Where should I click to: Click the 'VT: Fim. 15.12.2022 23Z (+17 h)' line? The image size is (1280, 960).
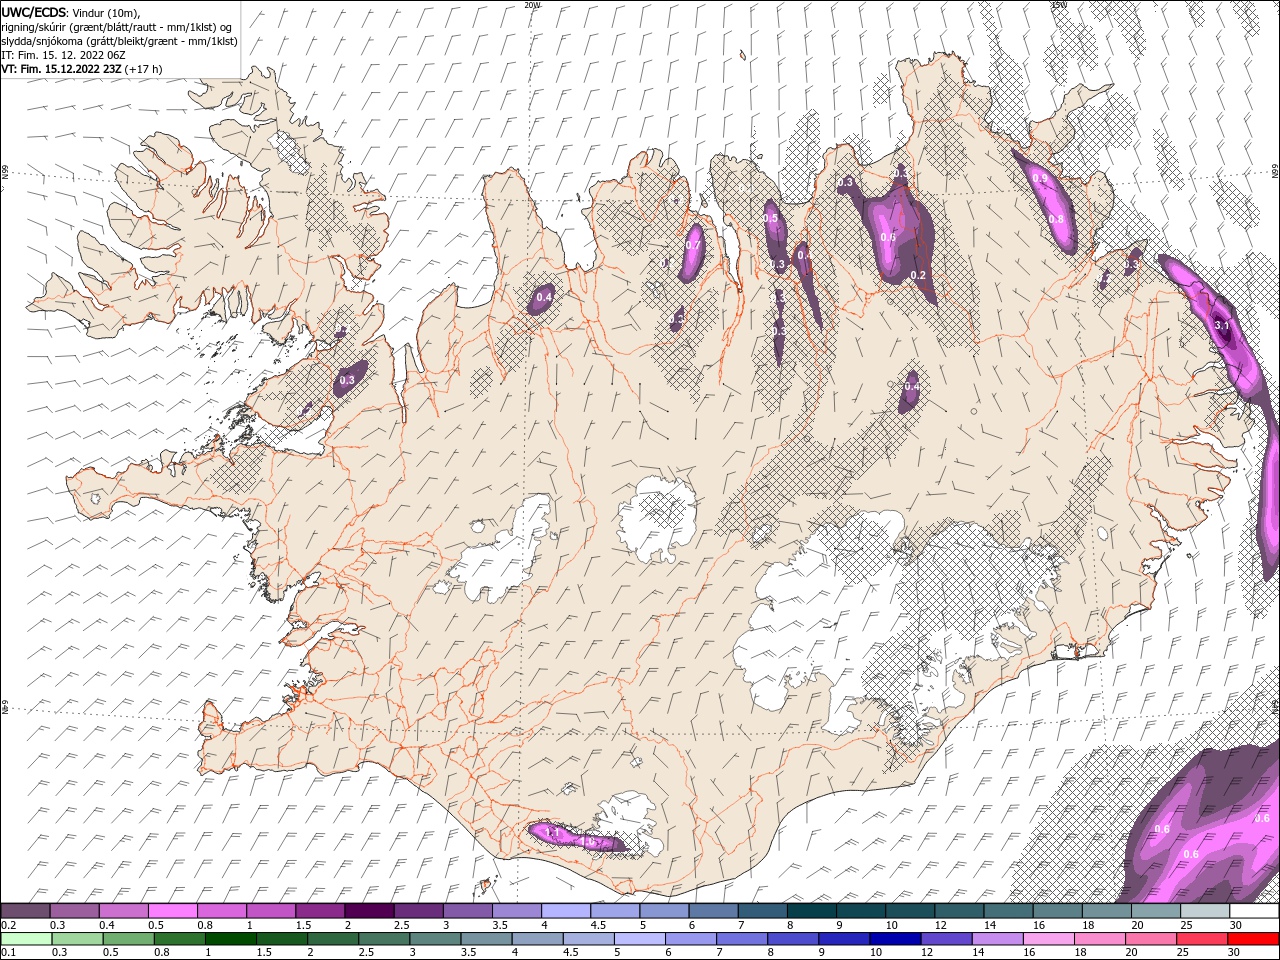pyautogui.click(x=82, y=69)
